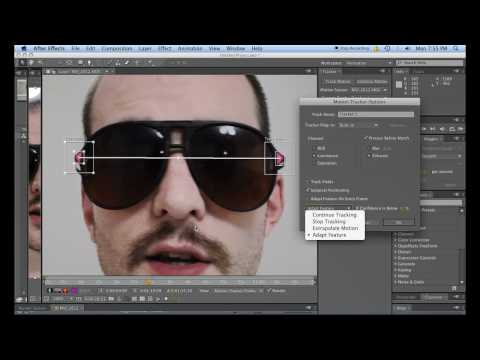Screen dimensions: 480x360
Task: Toggle the Subpixel Positioning checkbox
Action: click(x=308, y=190)
